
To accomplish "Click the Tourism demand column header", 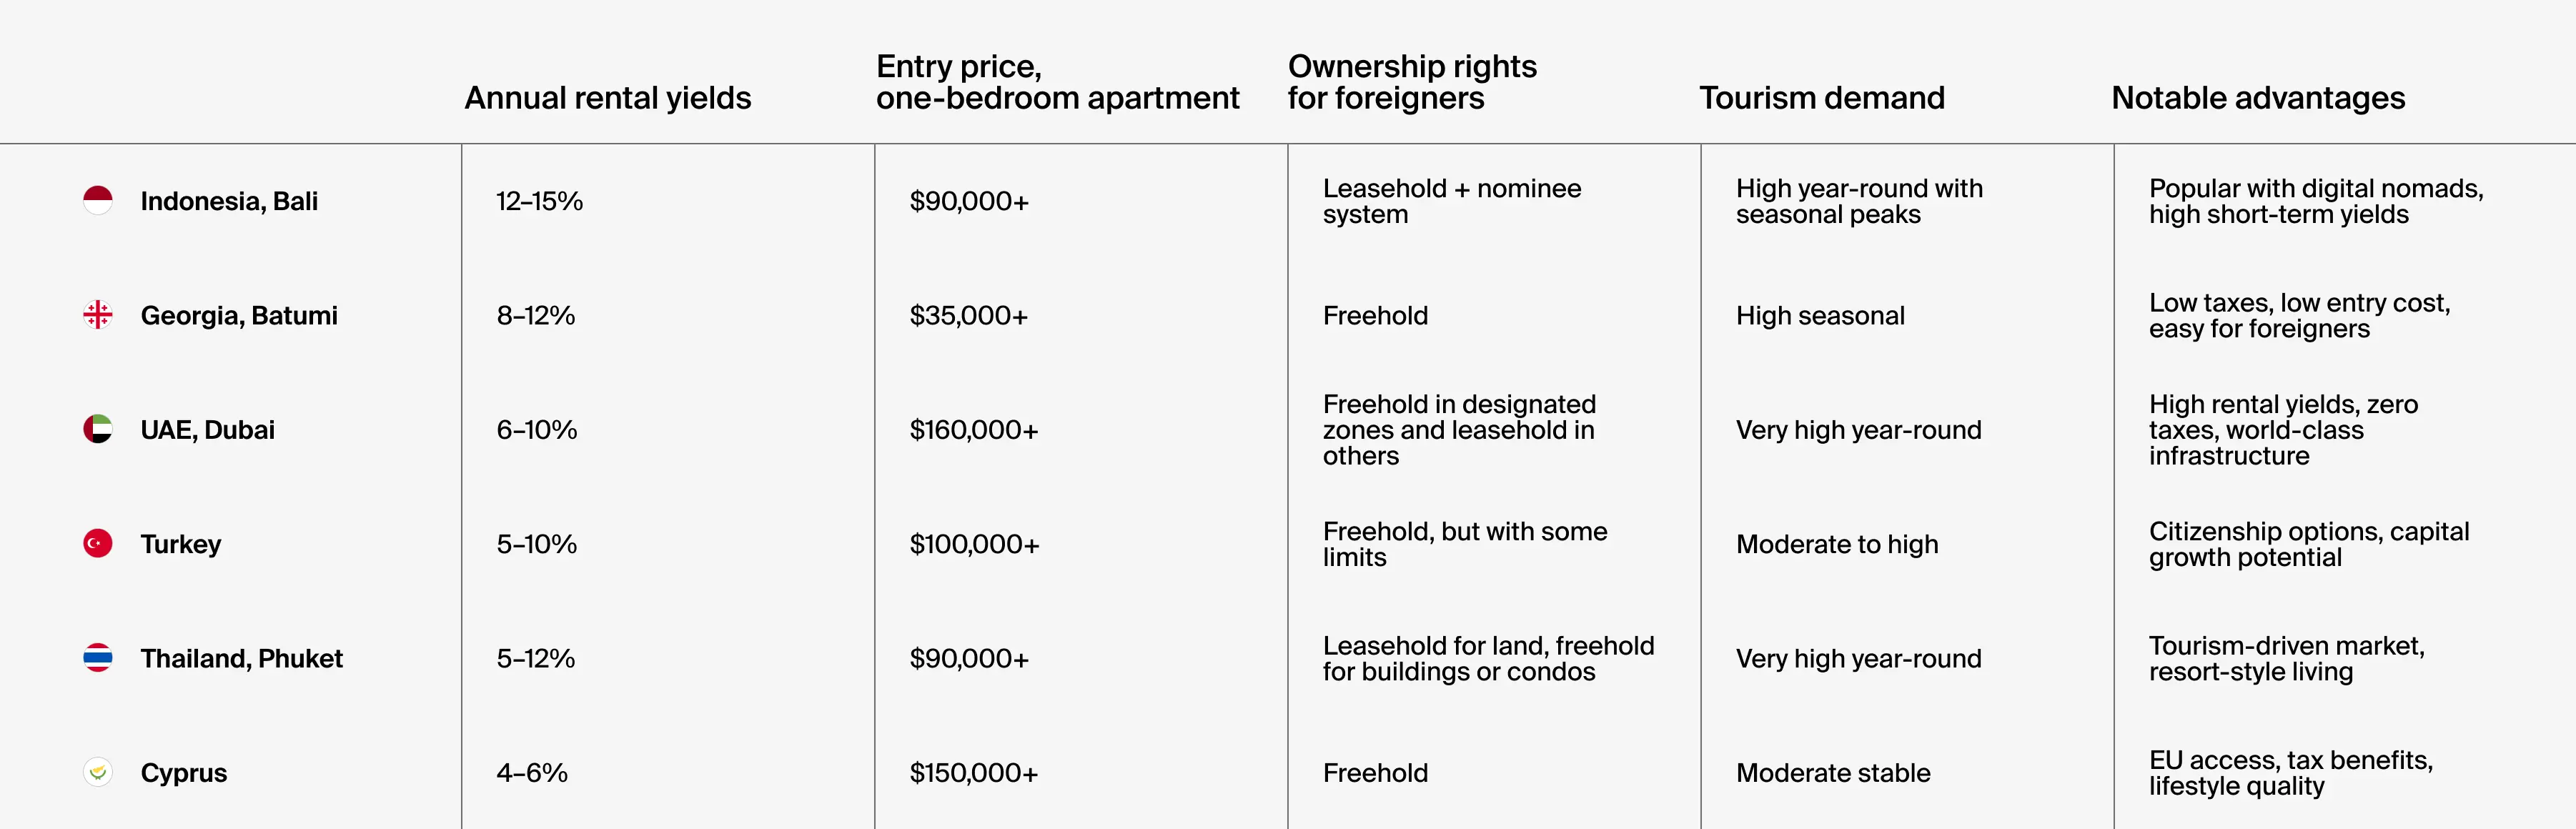I will click(1821, 98).
